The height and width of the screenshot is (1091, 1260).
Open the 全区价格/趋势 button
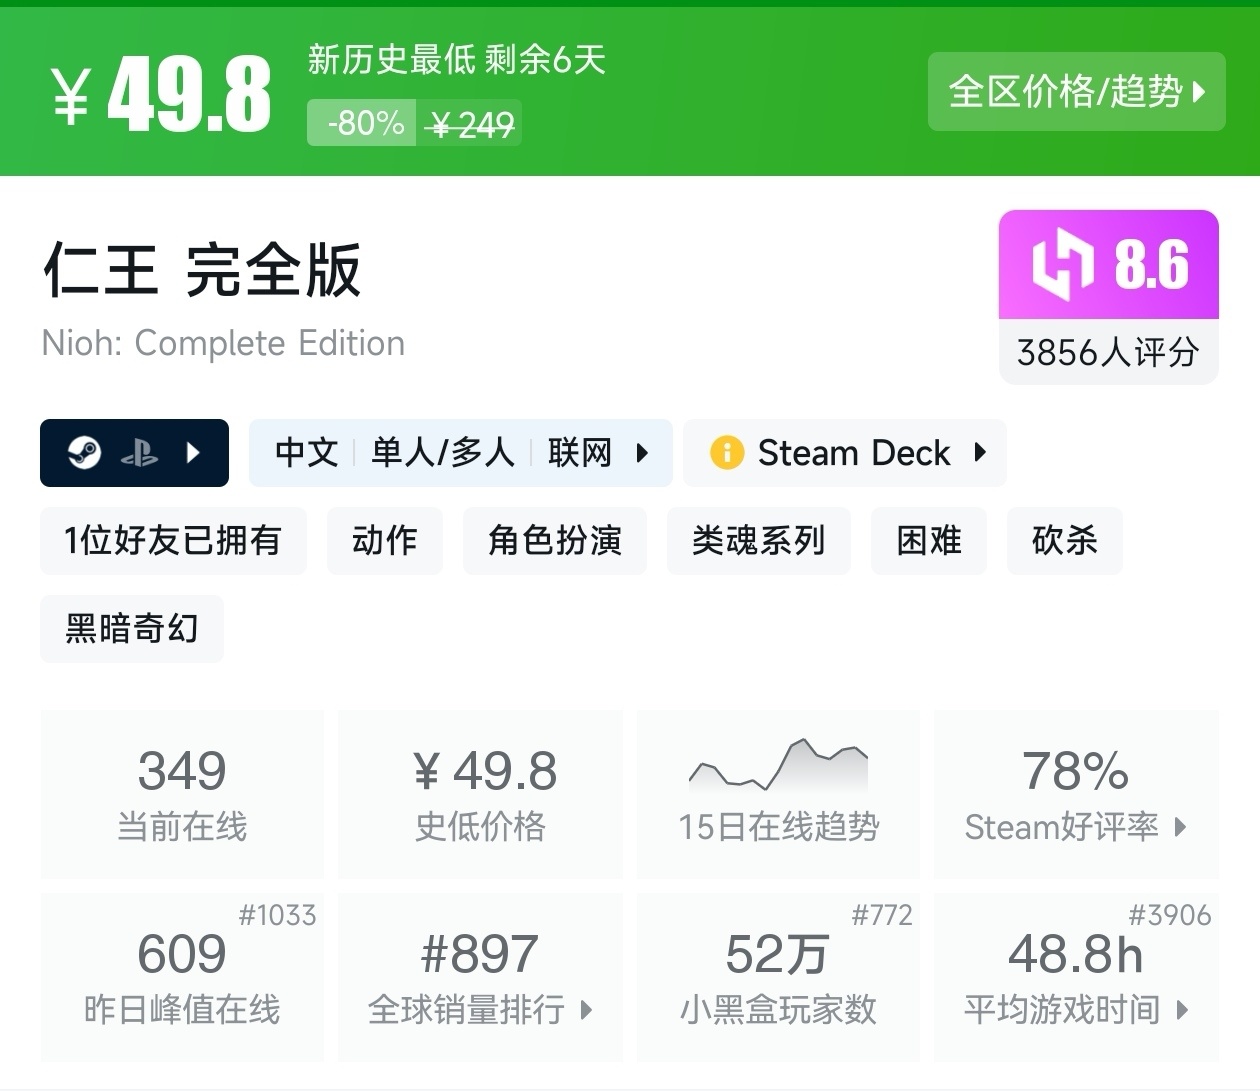click(x=1076, y=92)
